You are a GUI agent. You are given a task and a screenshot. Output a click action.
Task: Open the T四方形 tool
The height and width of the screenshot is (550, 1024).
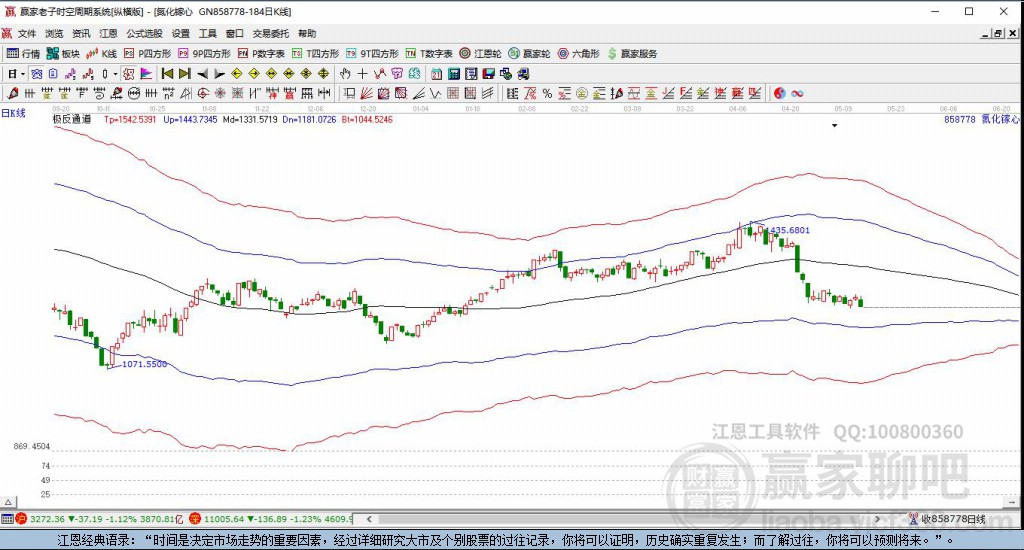[x=315, y=54]
